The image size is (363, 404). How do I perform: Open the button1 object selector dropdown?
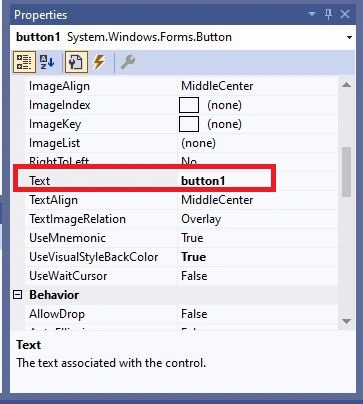coord(349,37)
